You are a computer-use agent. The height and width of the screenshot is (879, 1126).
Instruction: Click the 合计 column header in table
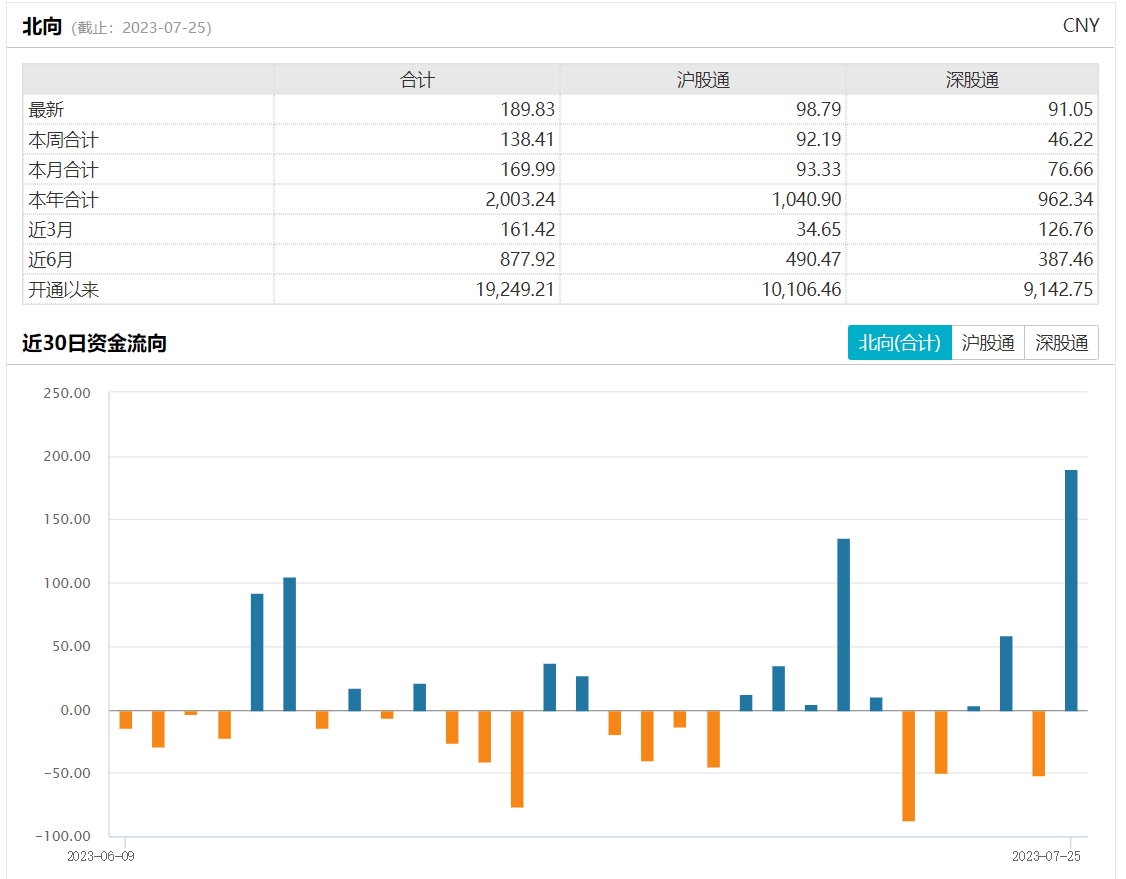[x=417, y=80]
